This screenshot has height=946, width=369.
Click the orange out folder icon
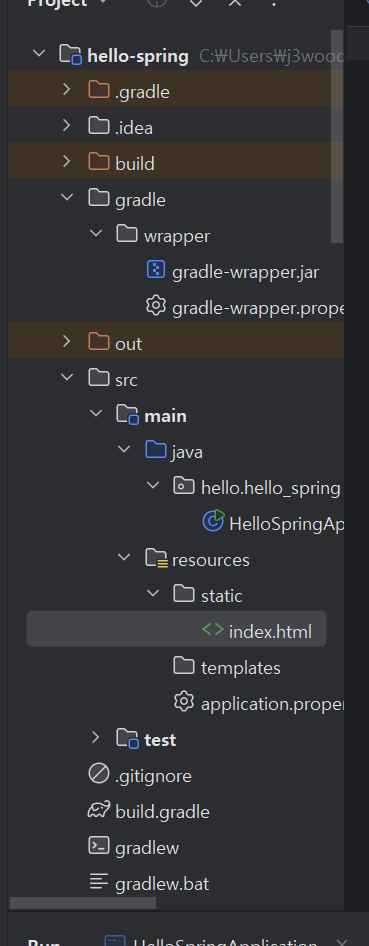[x=98, y=342]
